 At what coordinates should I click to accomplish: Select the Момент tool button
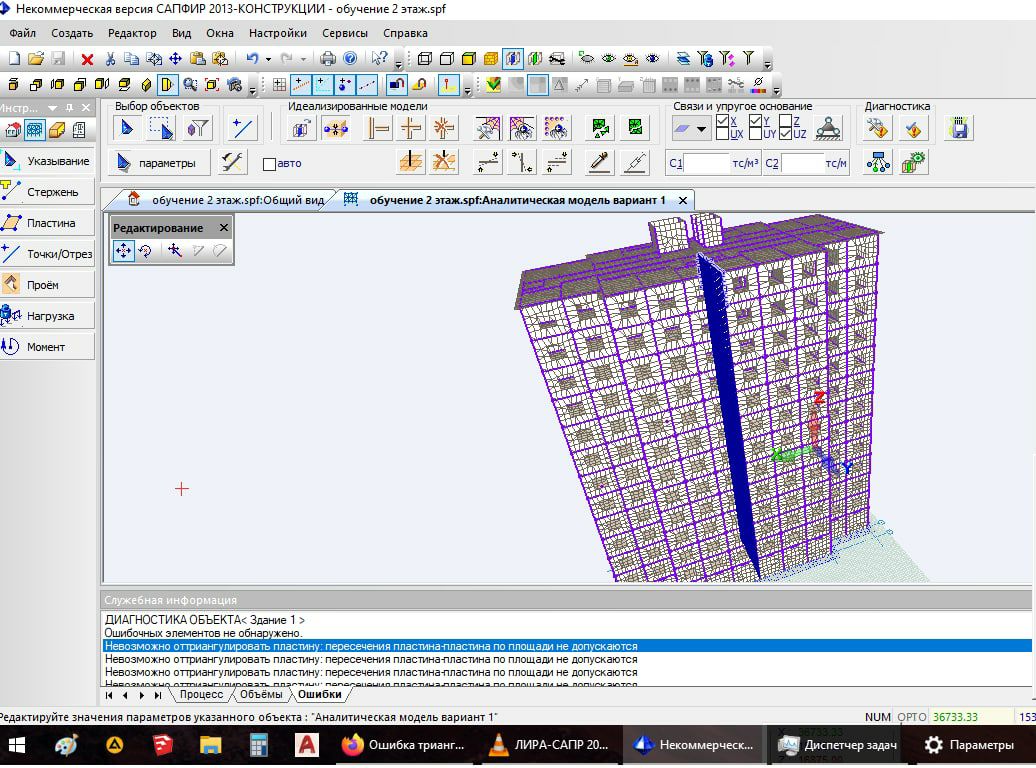[x=48, y=347]
